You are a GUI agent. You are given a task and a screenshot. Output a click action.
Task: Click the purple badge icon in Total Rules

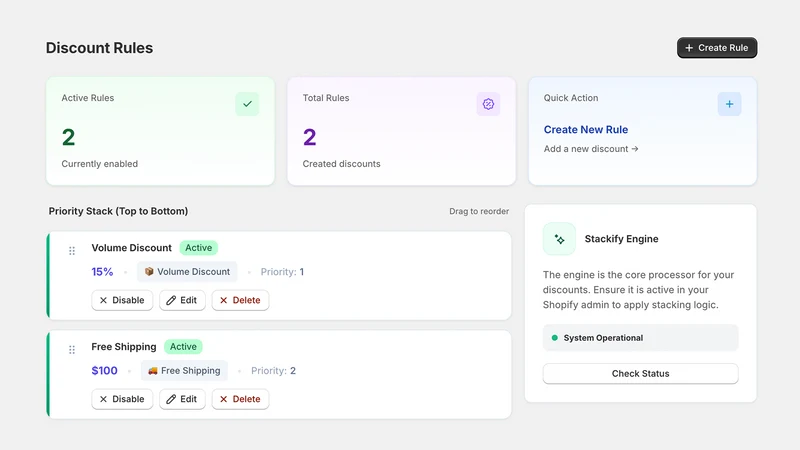488,104
